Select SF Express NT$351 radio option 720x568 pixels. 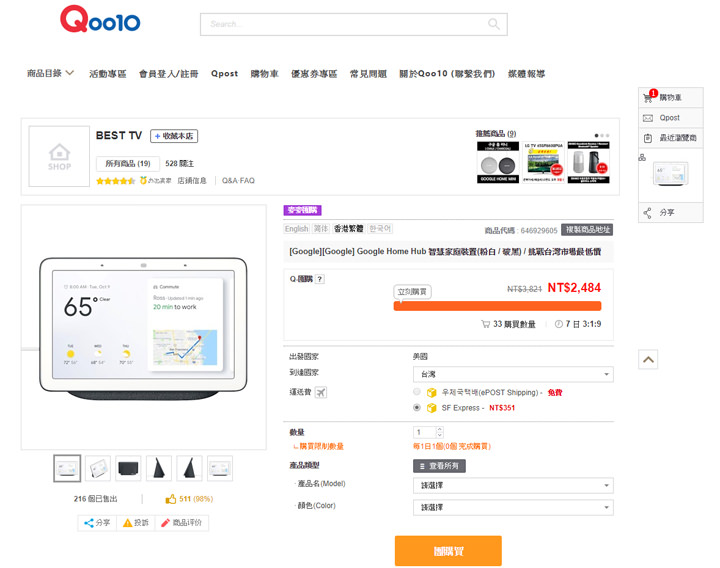[x=417, y=408]
